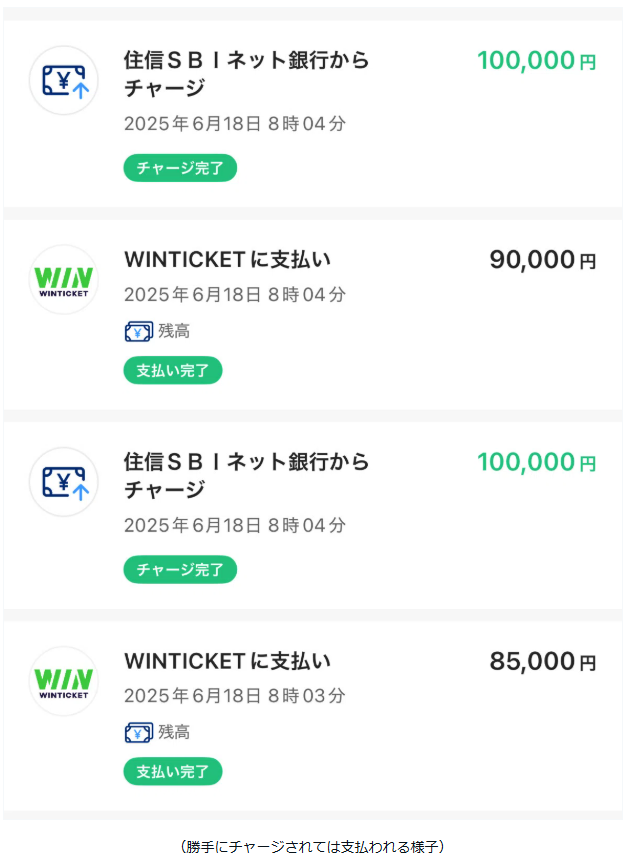Click the 8時03分 timestamp on the last payment
Viewport: 625px width, 868px height.
click(307, 696)
